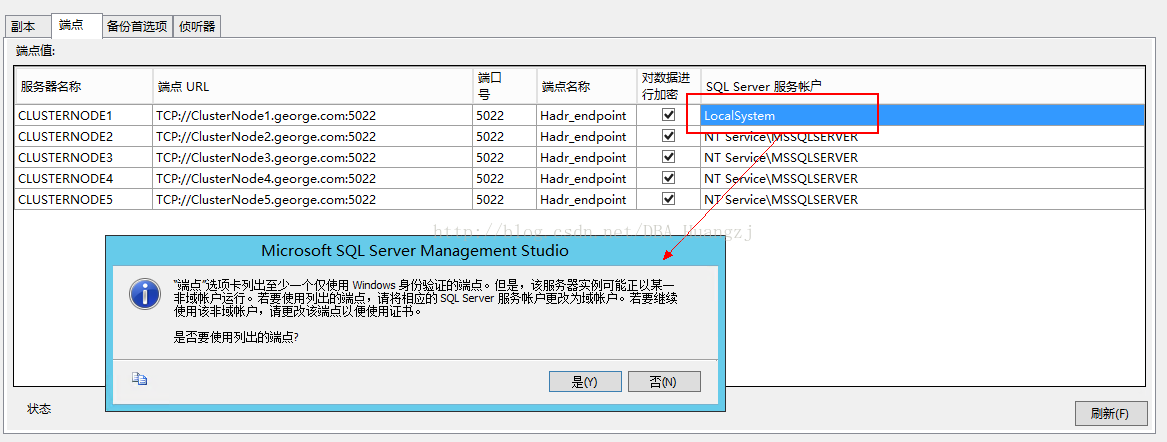Click the 是(Y) button
The width and height of the screenshot is (1167, 442).
(585, 382)
